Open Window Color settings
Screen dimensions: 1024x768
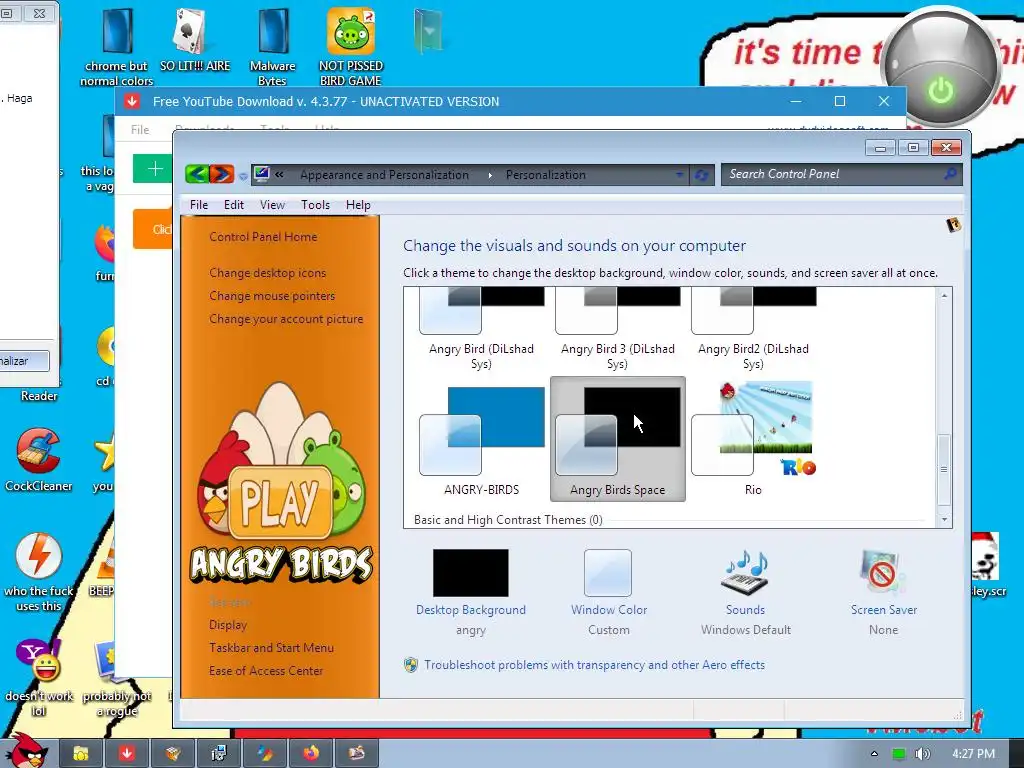[x=609, y=591]
